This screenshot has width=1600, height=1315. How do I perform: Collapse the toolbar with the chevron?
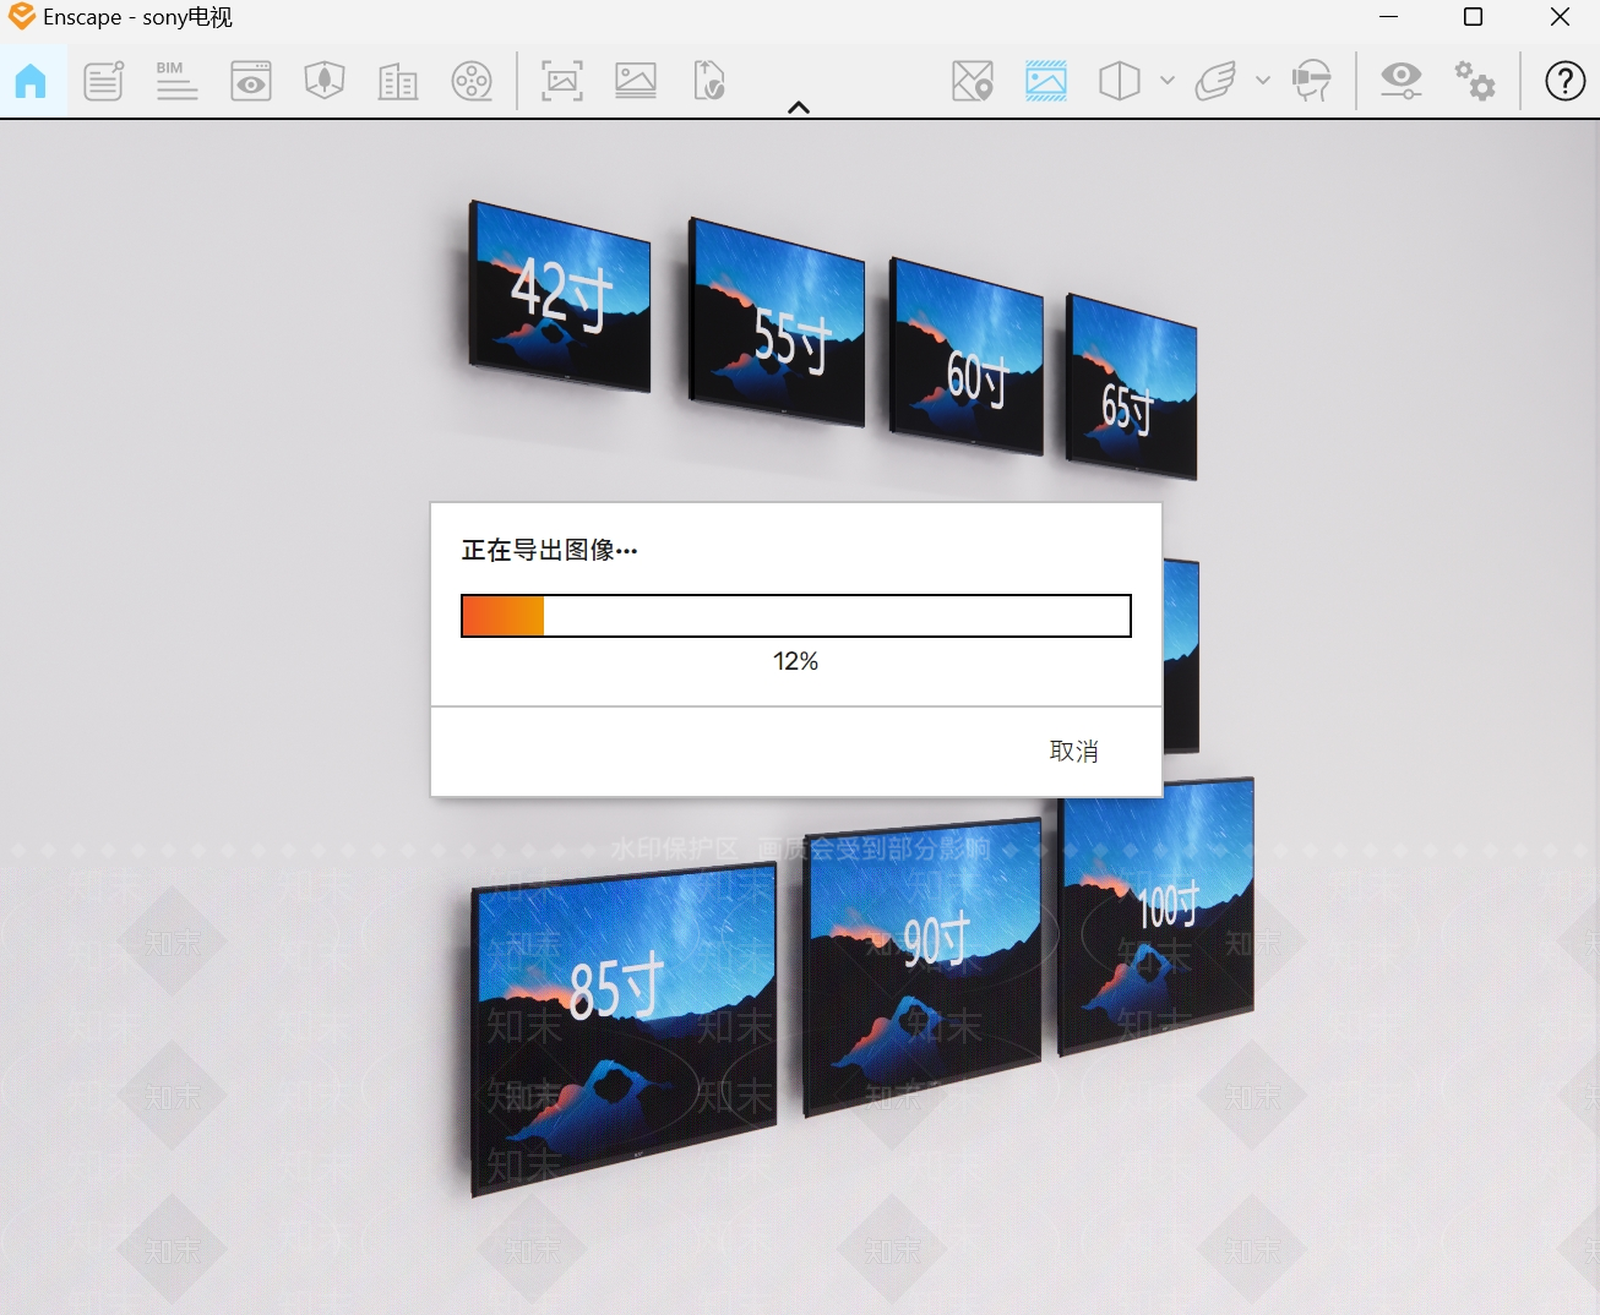pos(799,107)
